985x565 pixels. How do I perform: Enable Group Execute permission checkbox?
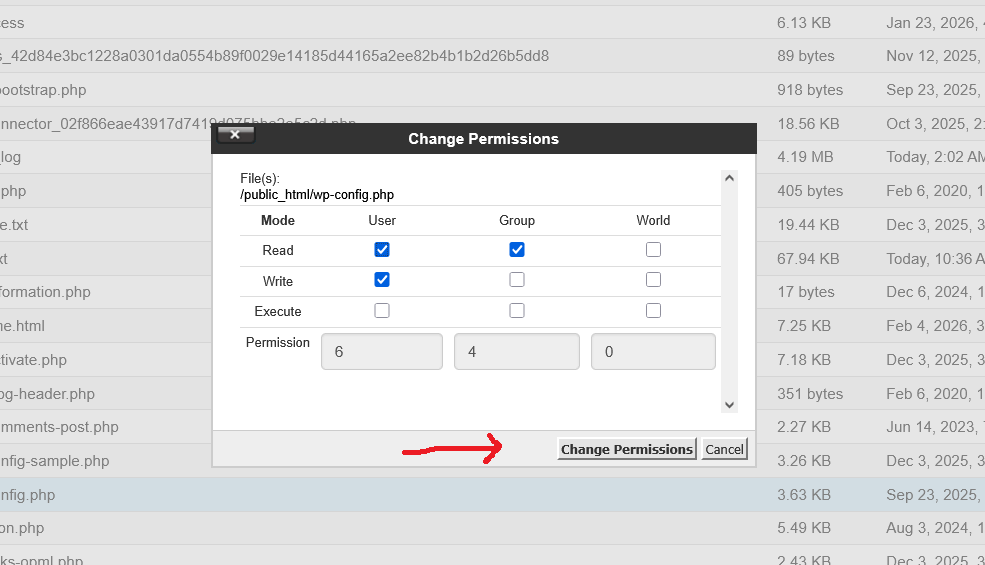pyautogui.click(x=517, y=311)
